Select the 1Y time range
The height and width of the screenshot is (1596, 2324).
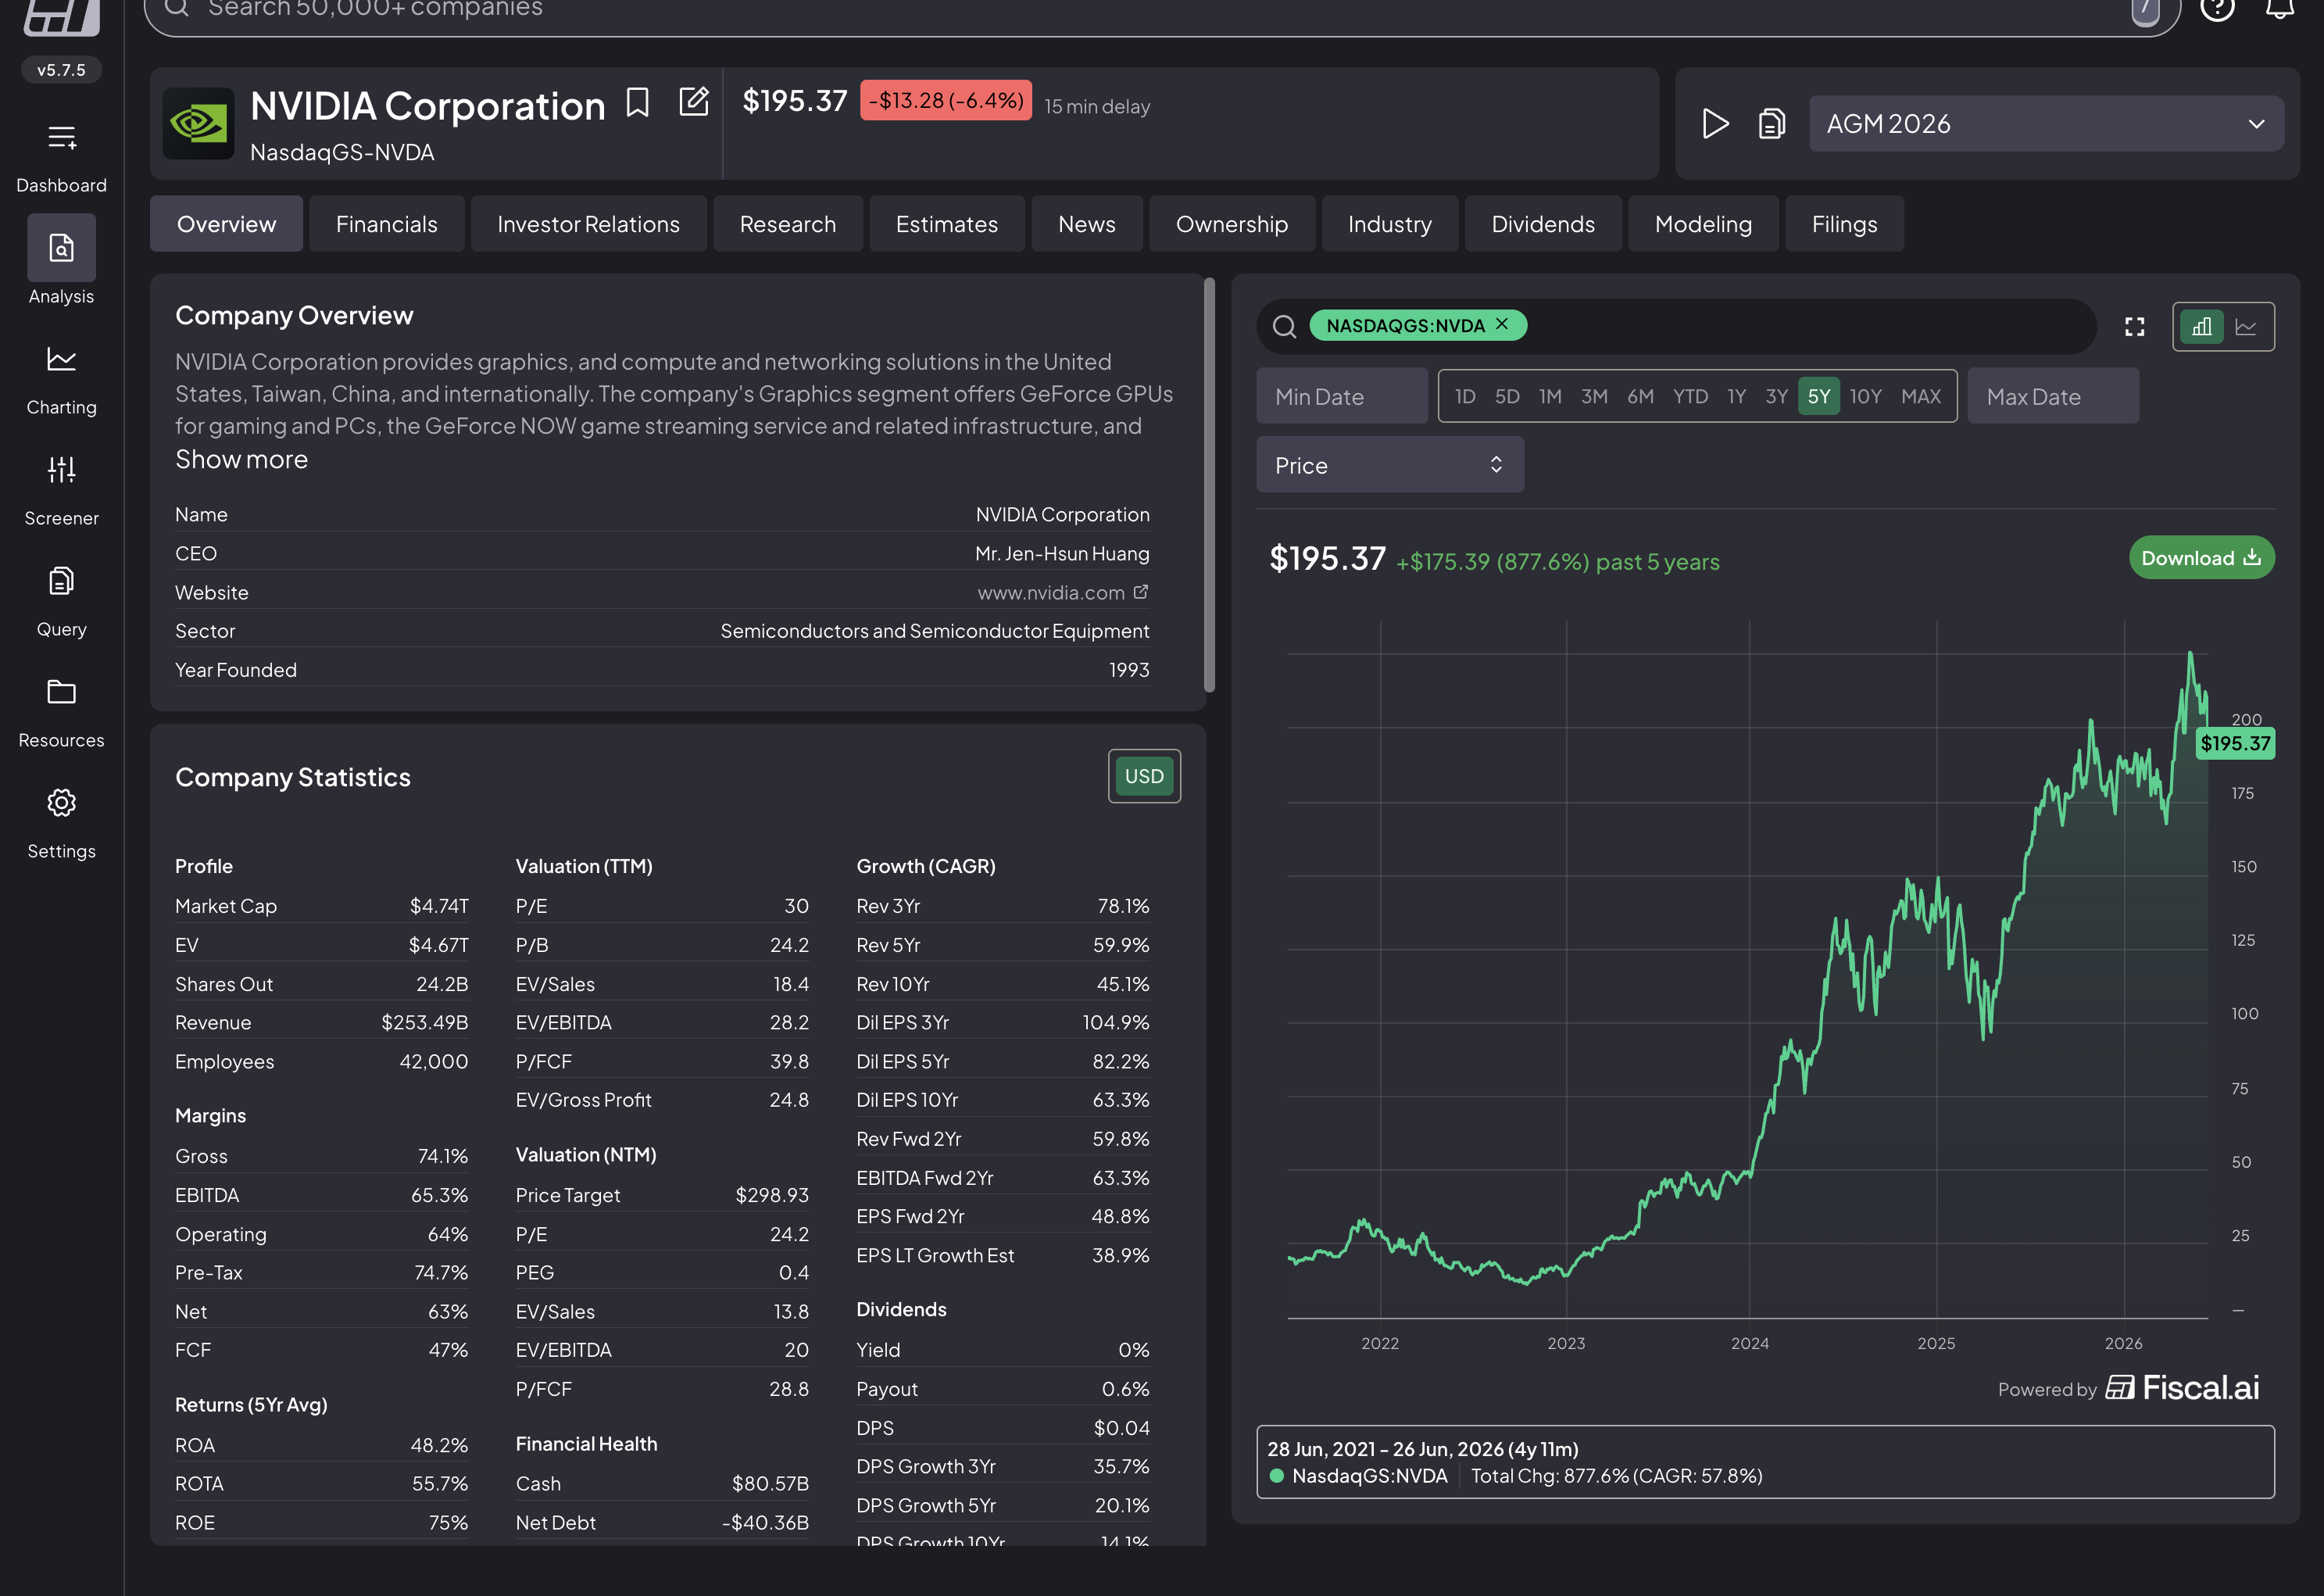tap(1736, 396)
